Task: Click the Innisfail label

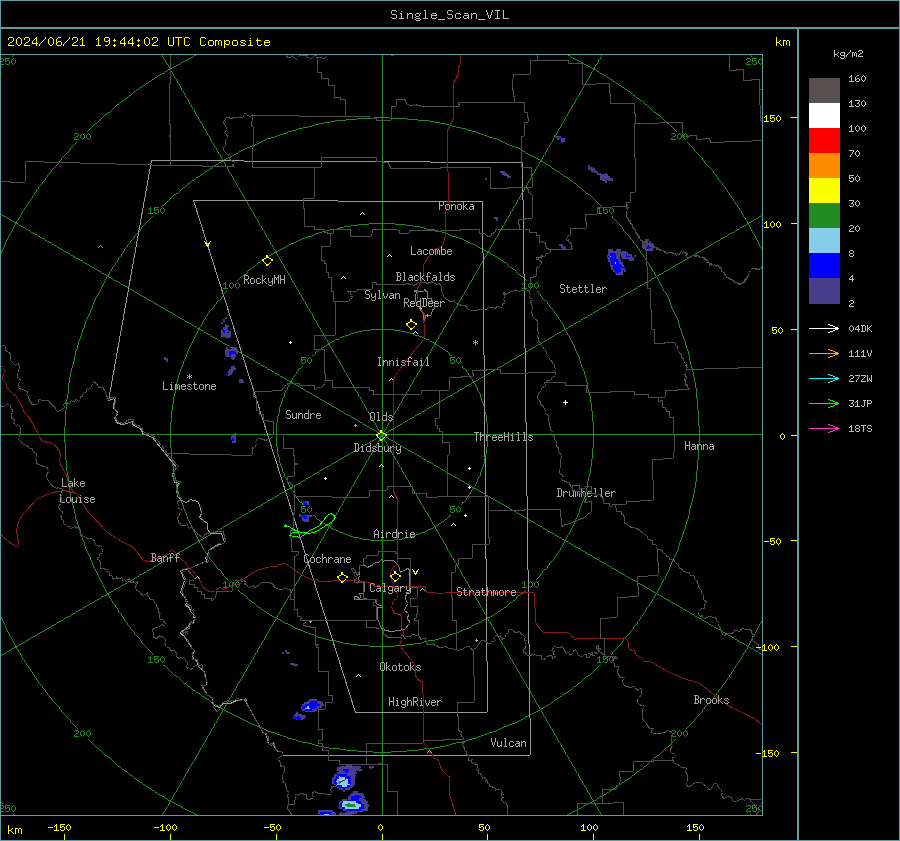Action: [x=403, y=362]
